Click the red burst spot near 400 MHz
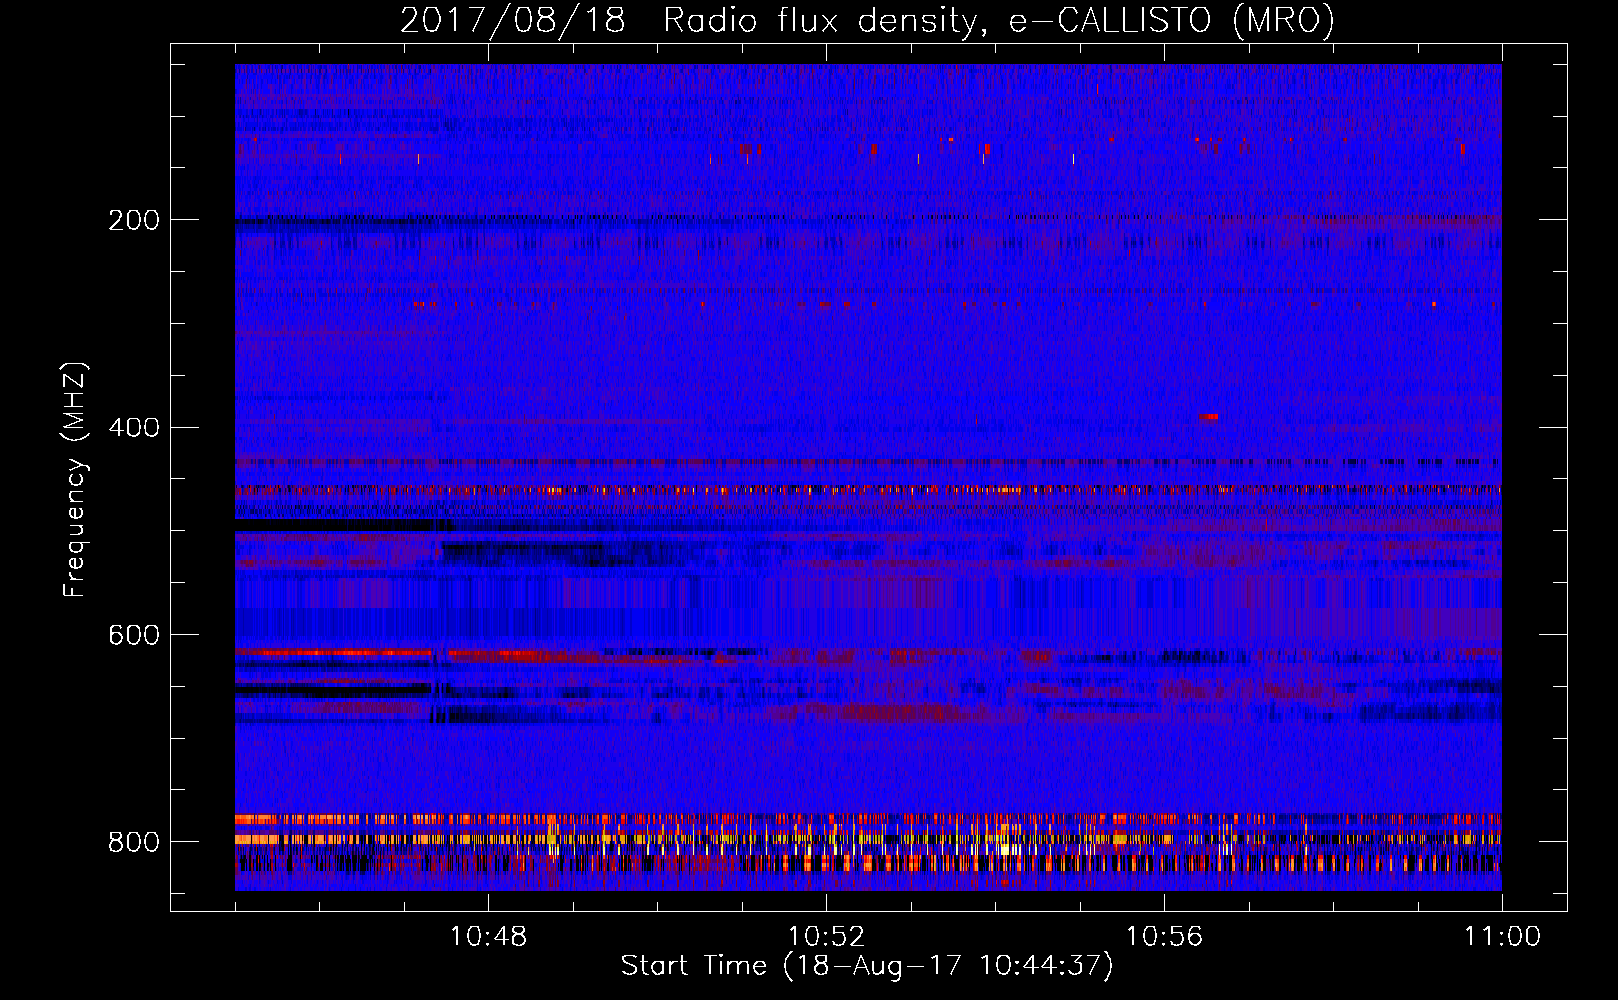The image size is (1618, 1000). pyautogui.click(x=1209, y=416)
